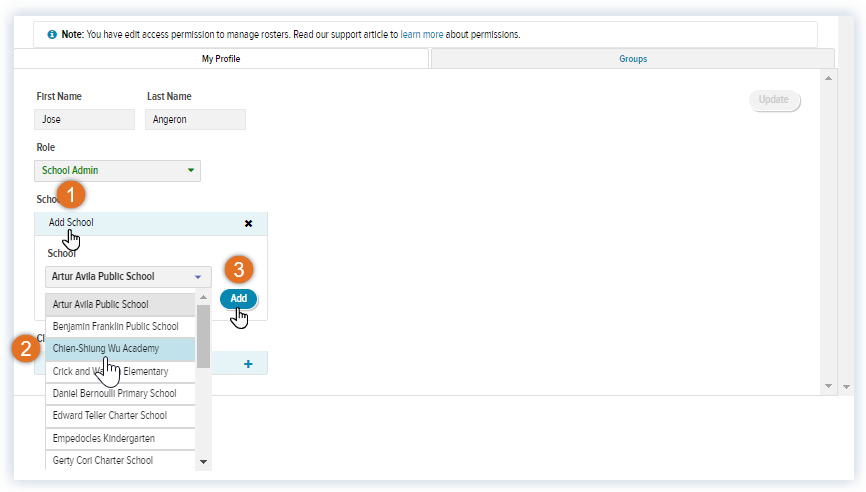Open the learn more link
This screenshot has width=866, height=492.
(x=421, y=34)
